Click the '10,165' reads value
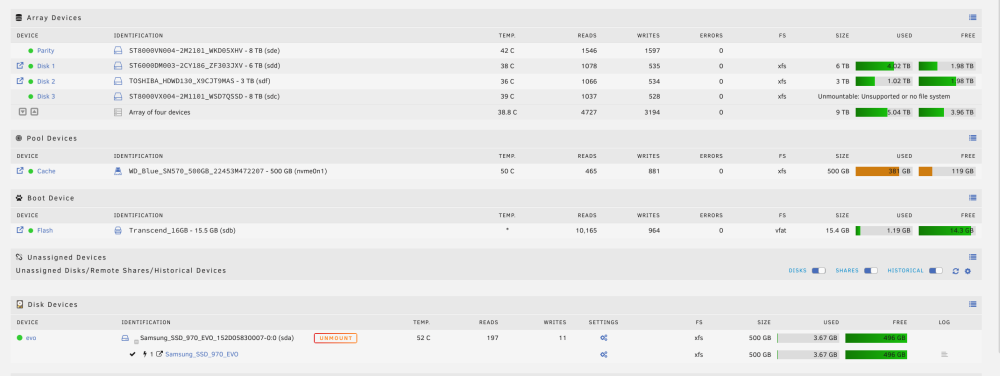 pyautogui.click(x=585, y=230)
